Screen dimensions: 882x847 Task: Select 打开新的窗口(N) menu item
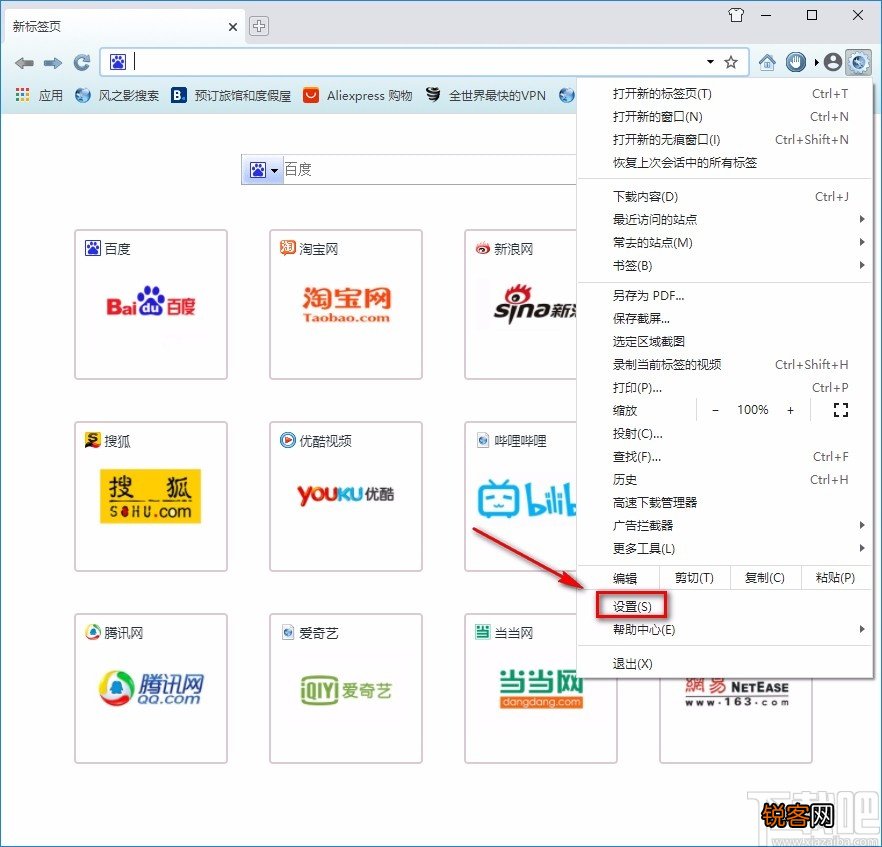click(726, 117)
